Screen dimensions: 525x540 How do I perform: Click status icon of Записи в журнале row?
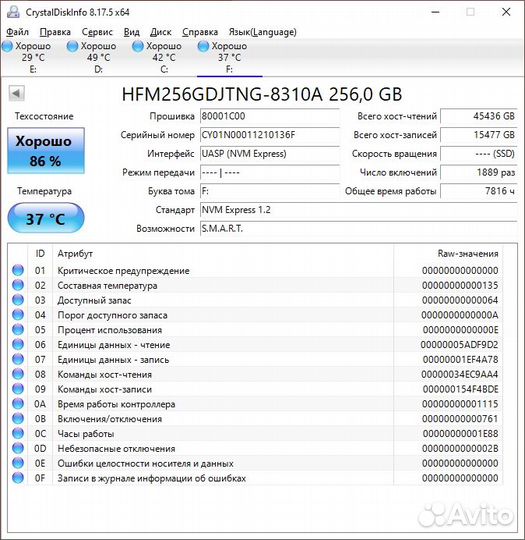[18, 478]
